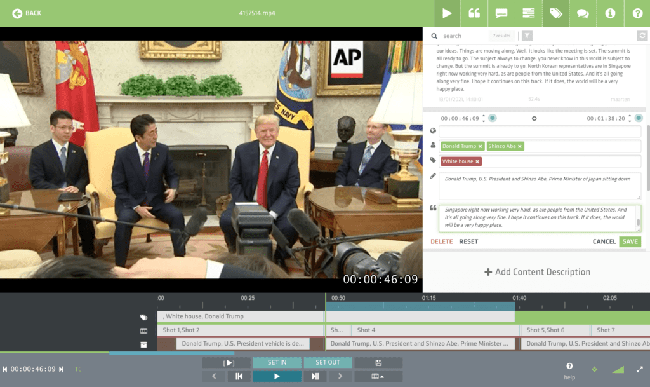Open the quotes panel in top toolbar

point(474,13)
